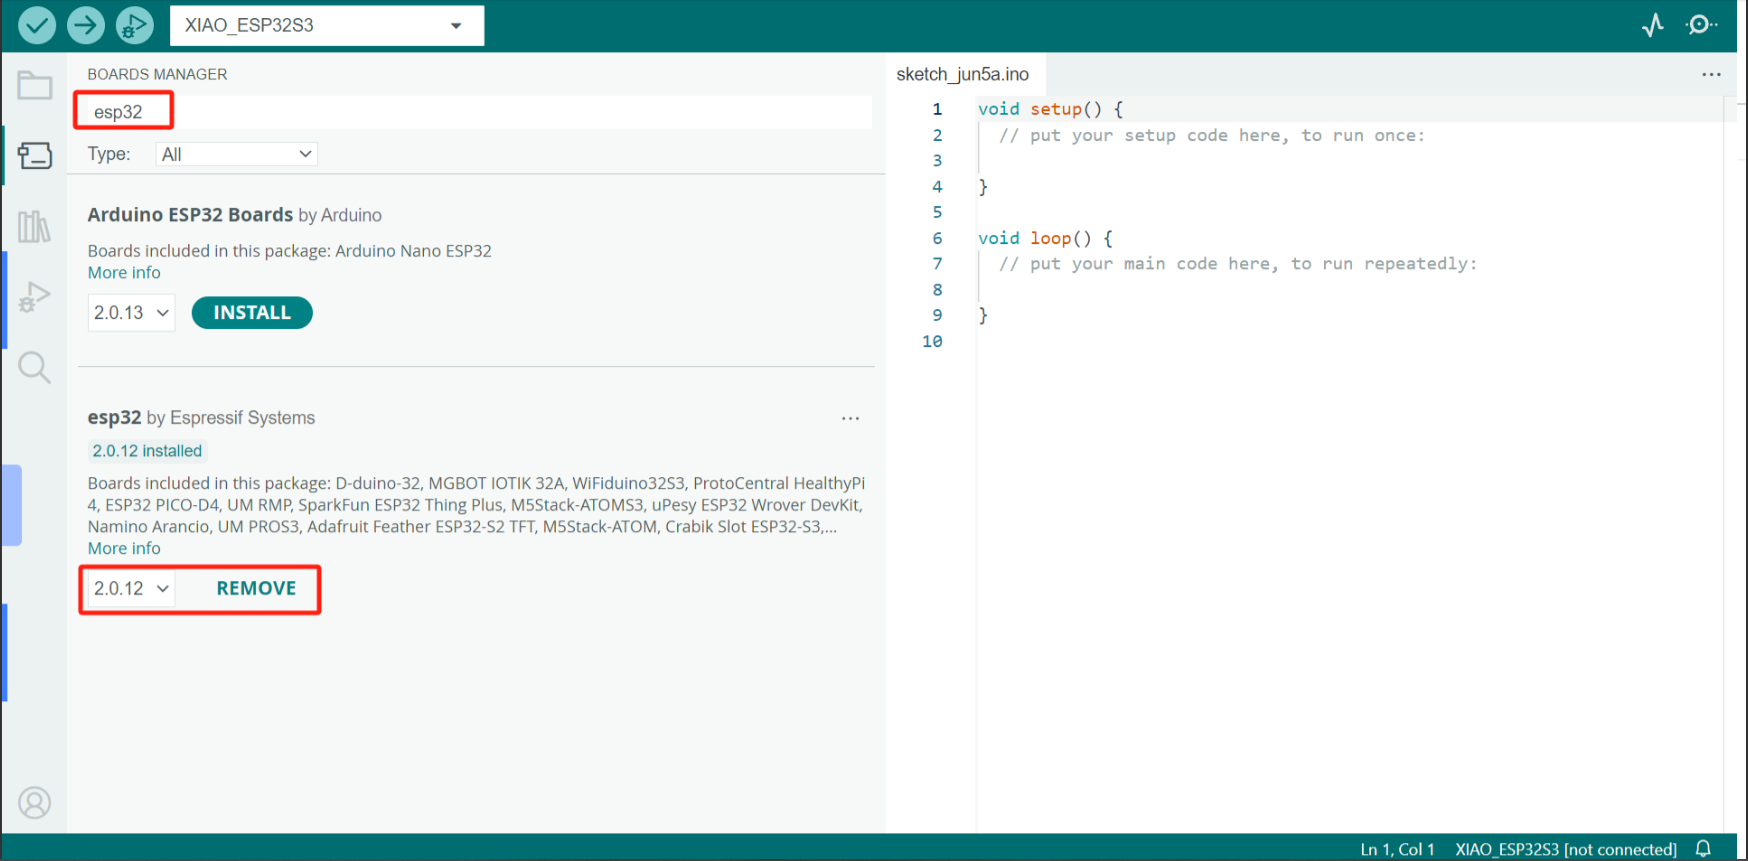This screenshot has height=861, width=1748.
Task: Open the Serial Plotter icon
Action: [1653, 25]
